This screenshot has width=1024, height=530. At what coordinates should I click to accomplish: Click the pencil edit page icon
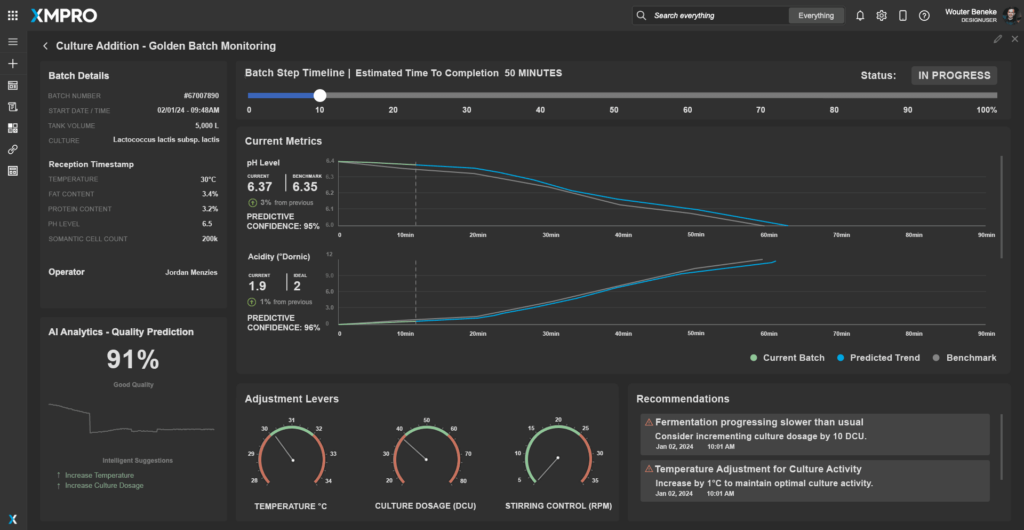pos(997,39)
